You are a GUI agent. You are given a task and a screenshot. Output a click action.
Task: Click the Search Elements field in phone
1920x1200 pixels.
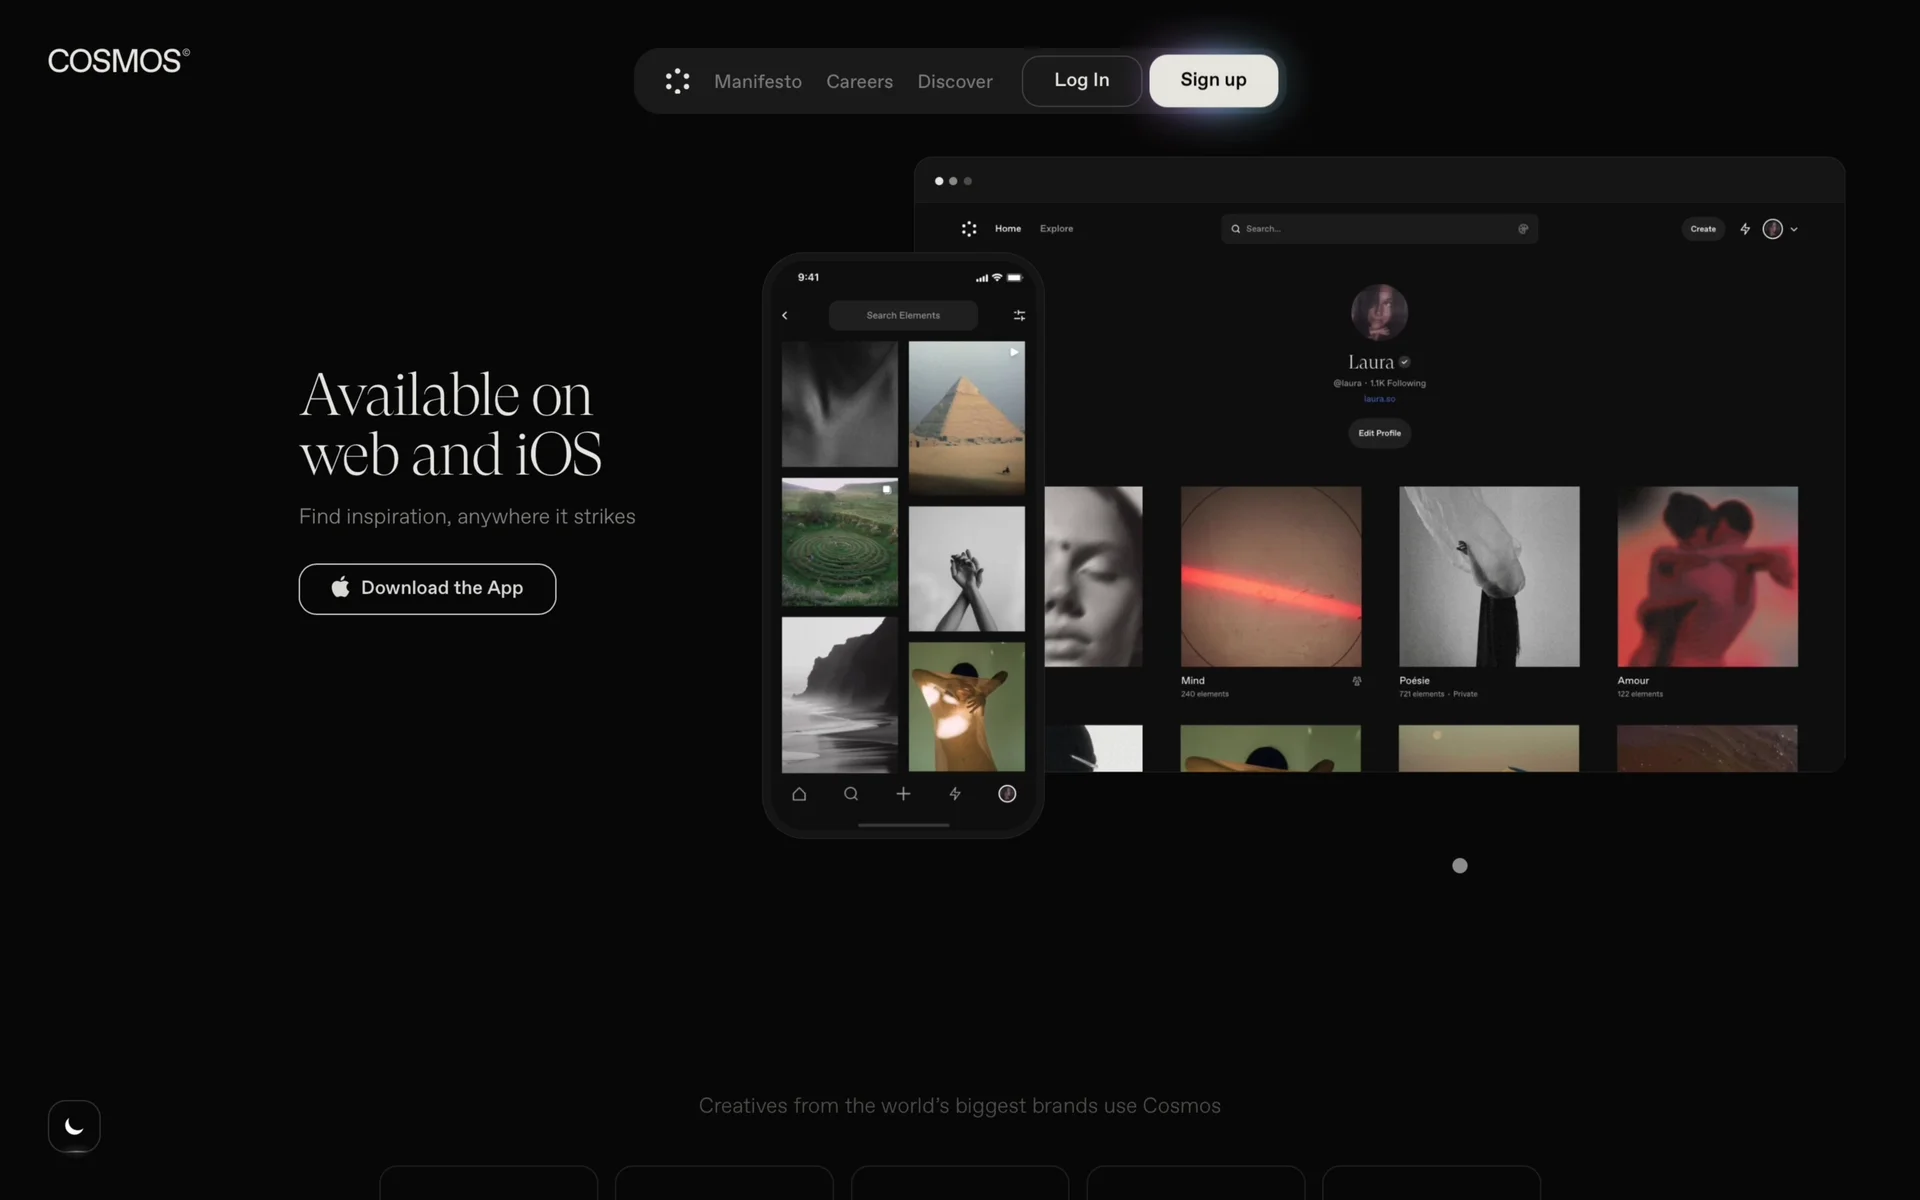[903, 315]
